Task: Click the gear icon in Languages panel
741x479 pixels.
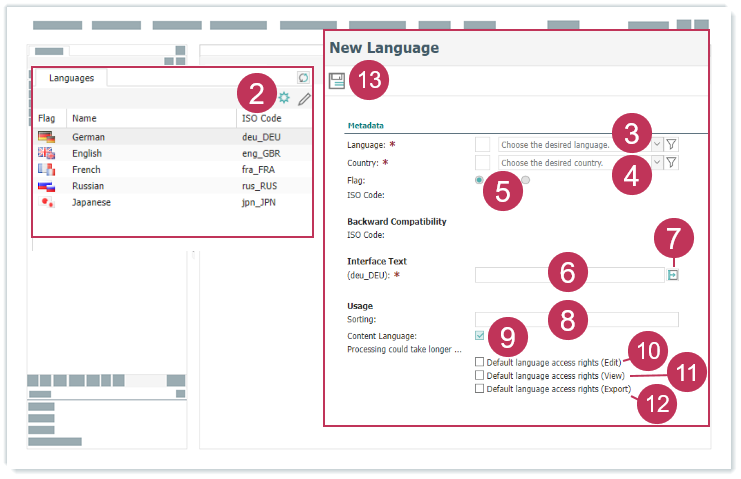Action: click(x=284, y=98)
